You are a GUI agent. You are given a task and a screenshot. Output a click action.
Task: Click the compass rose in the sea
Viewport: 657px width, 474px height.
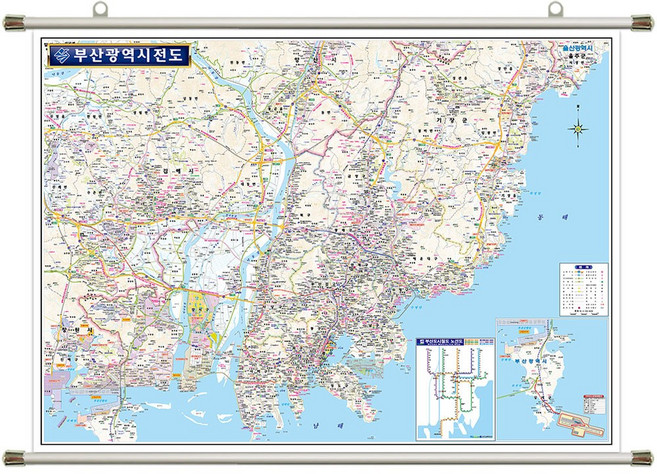pyautogui.click(x=578, y=128)
